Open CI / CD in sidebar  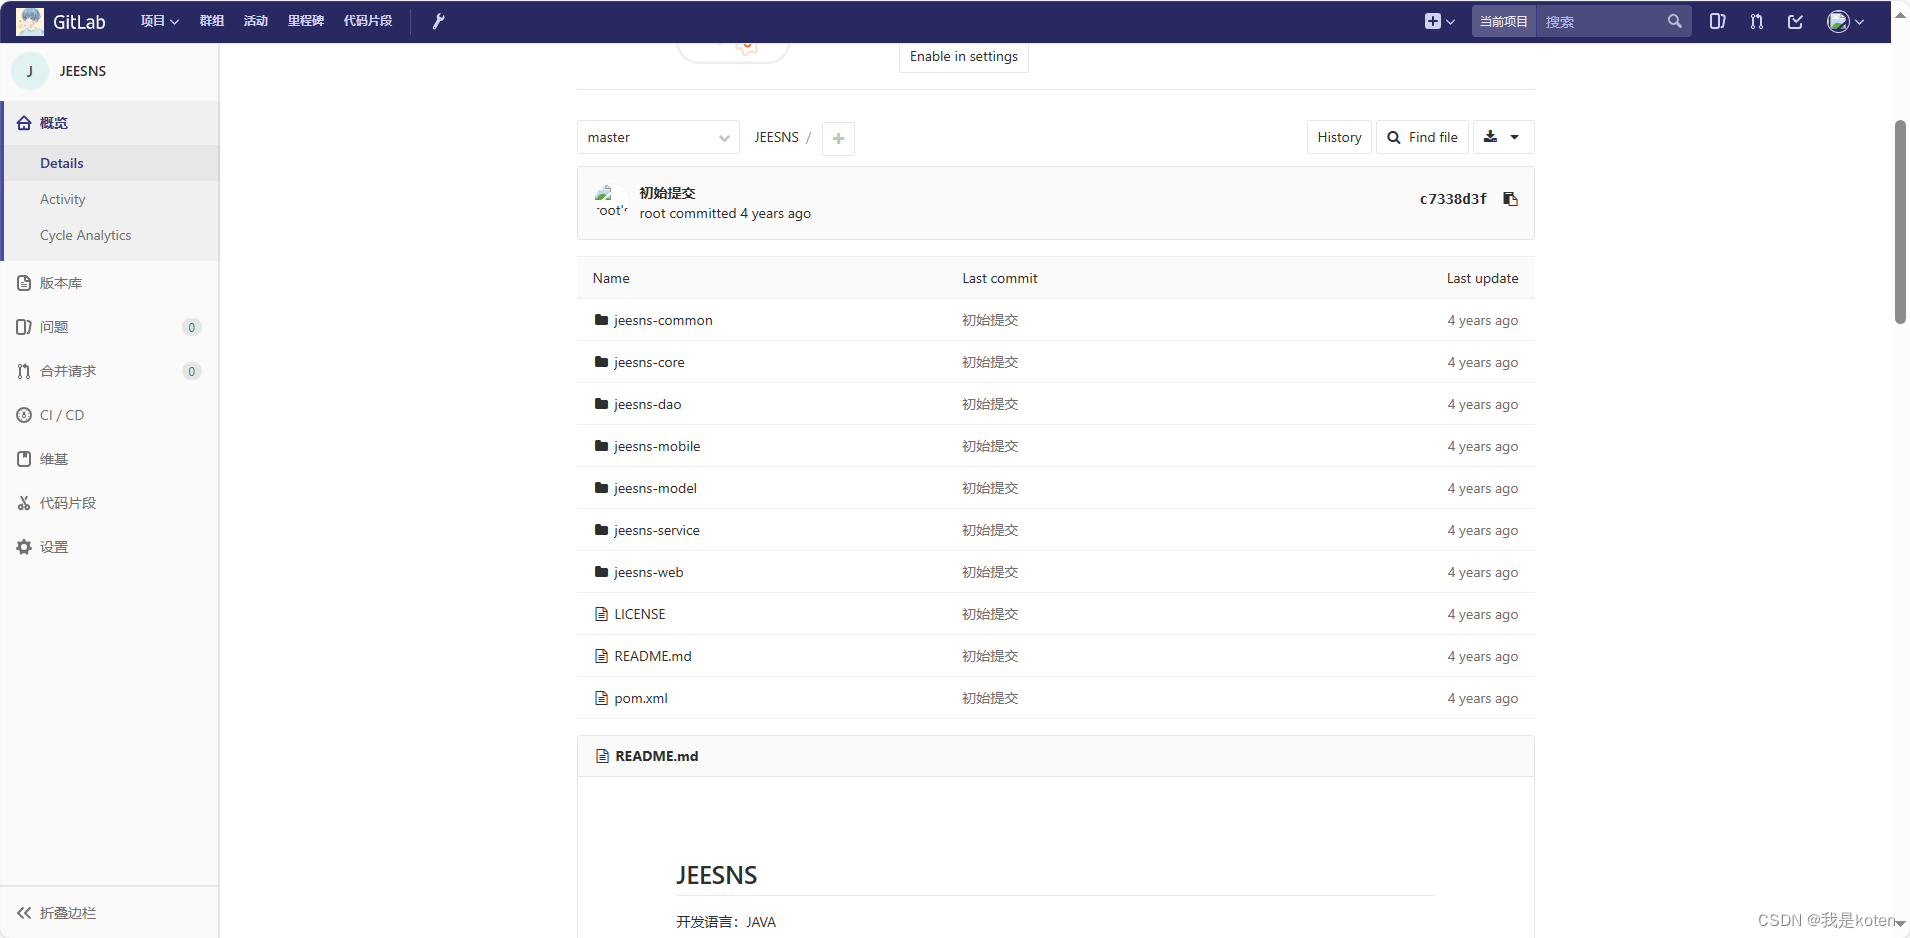tap(110, 415)
